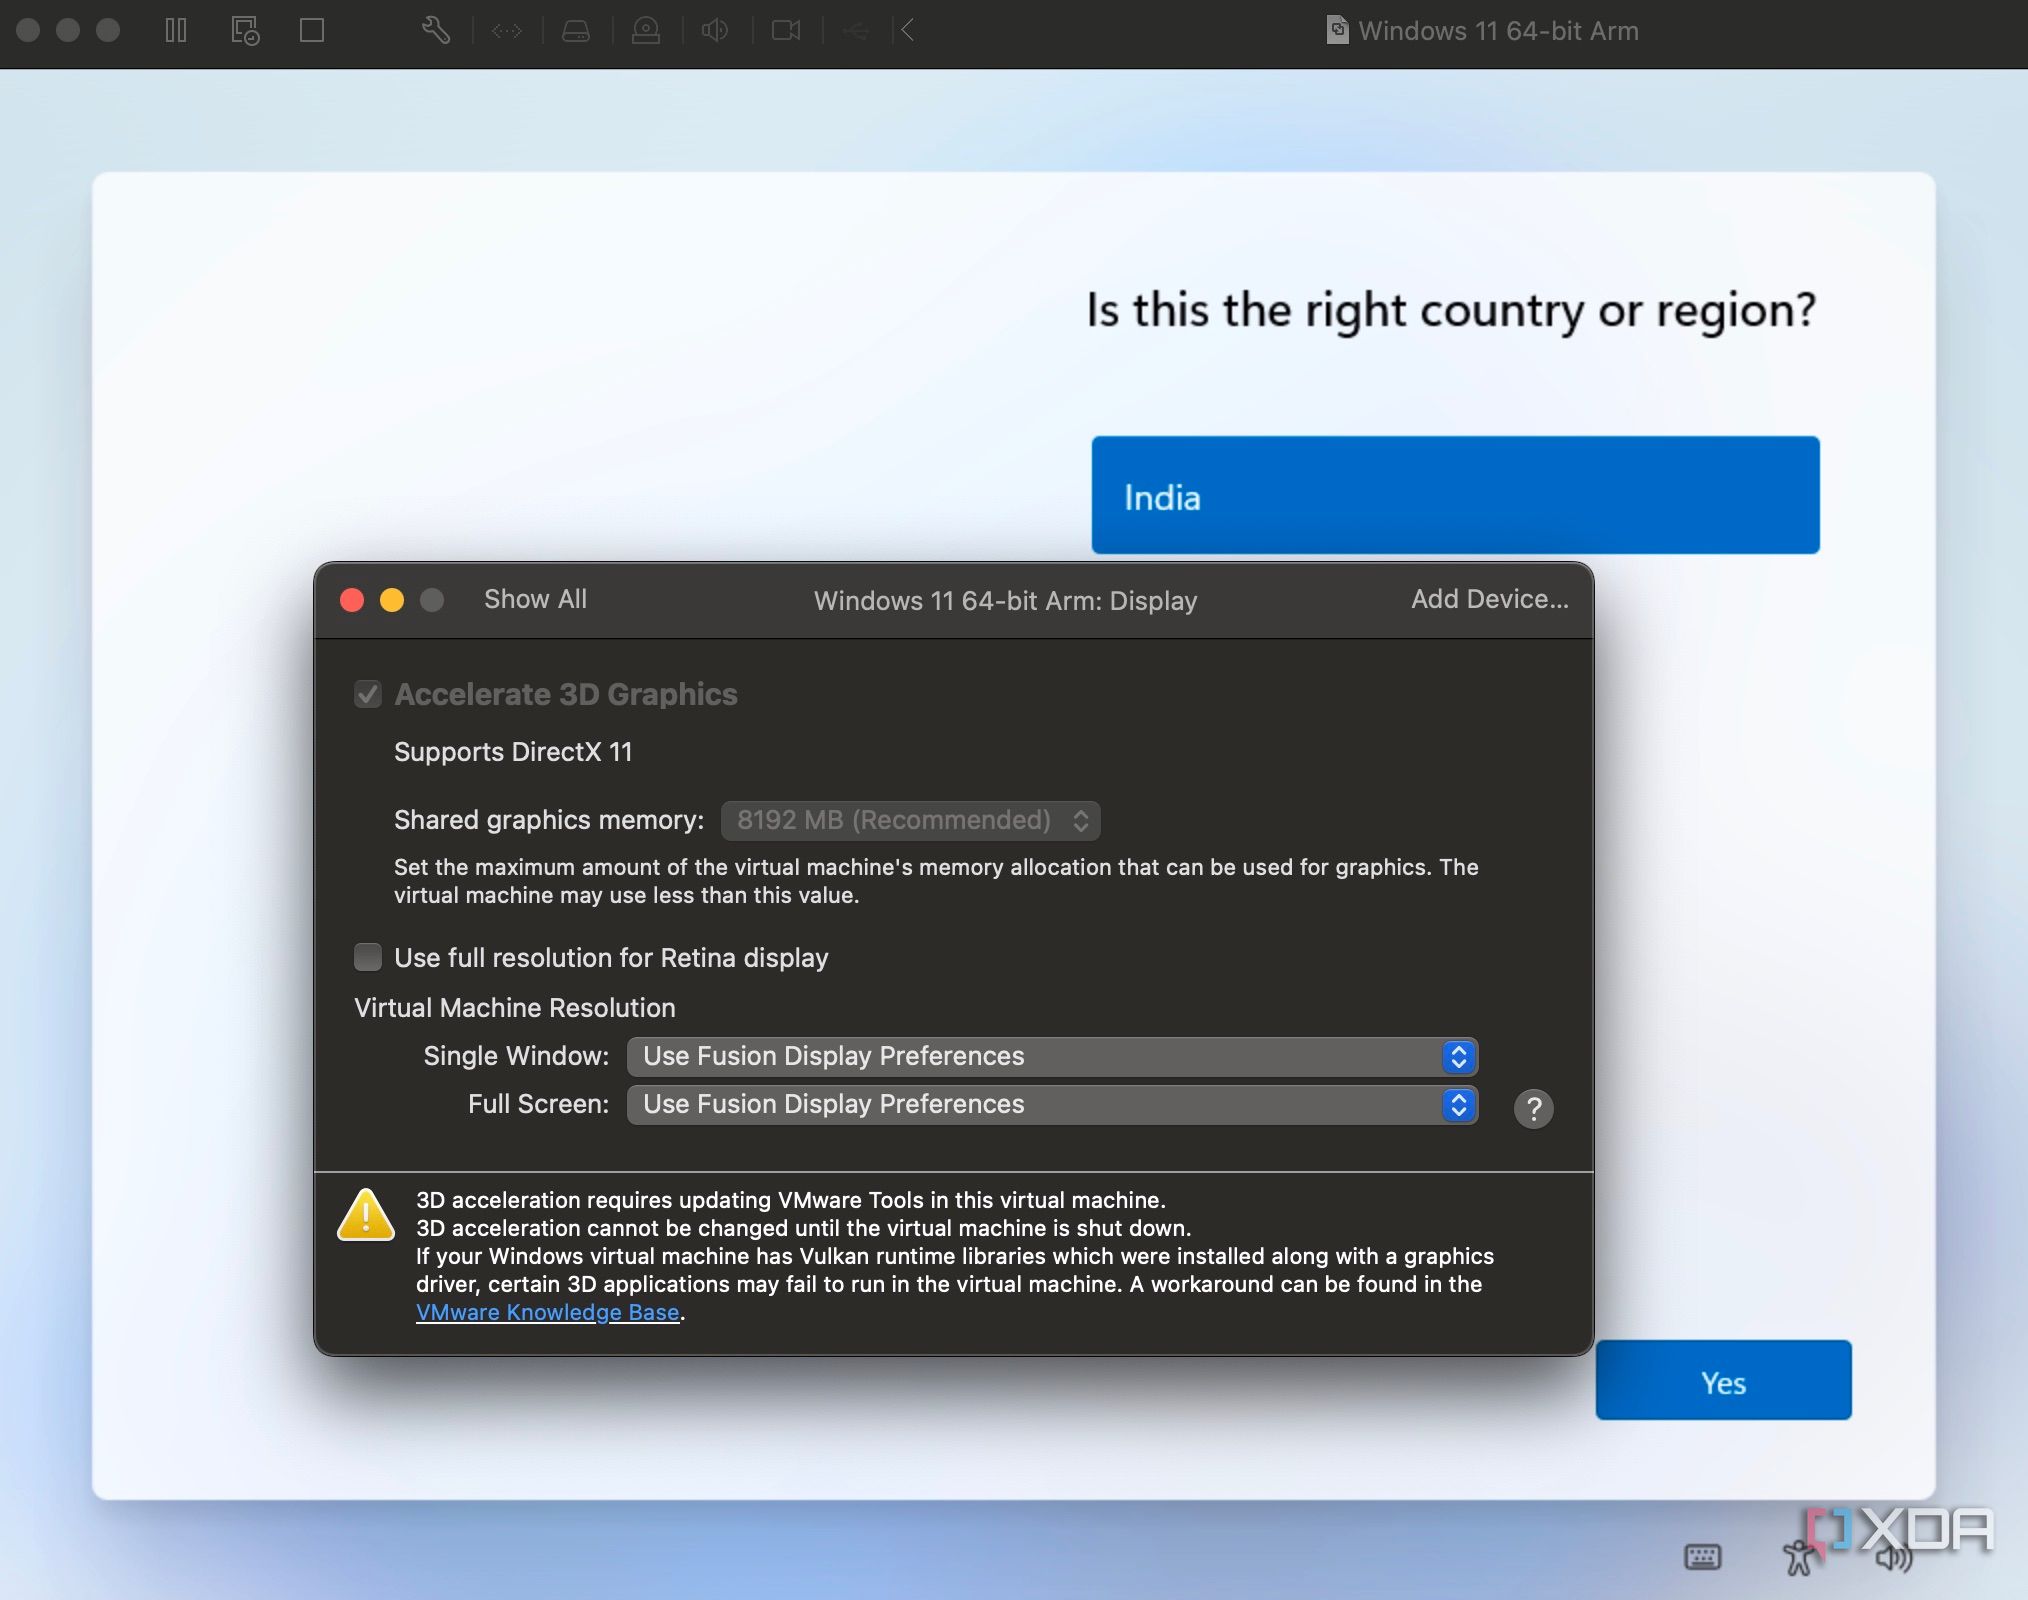The width and height of the screenshot is (2028, 1600).
Task: Minimize the Display settings window
Action: point(392,600)
